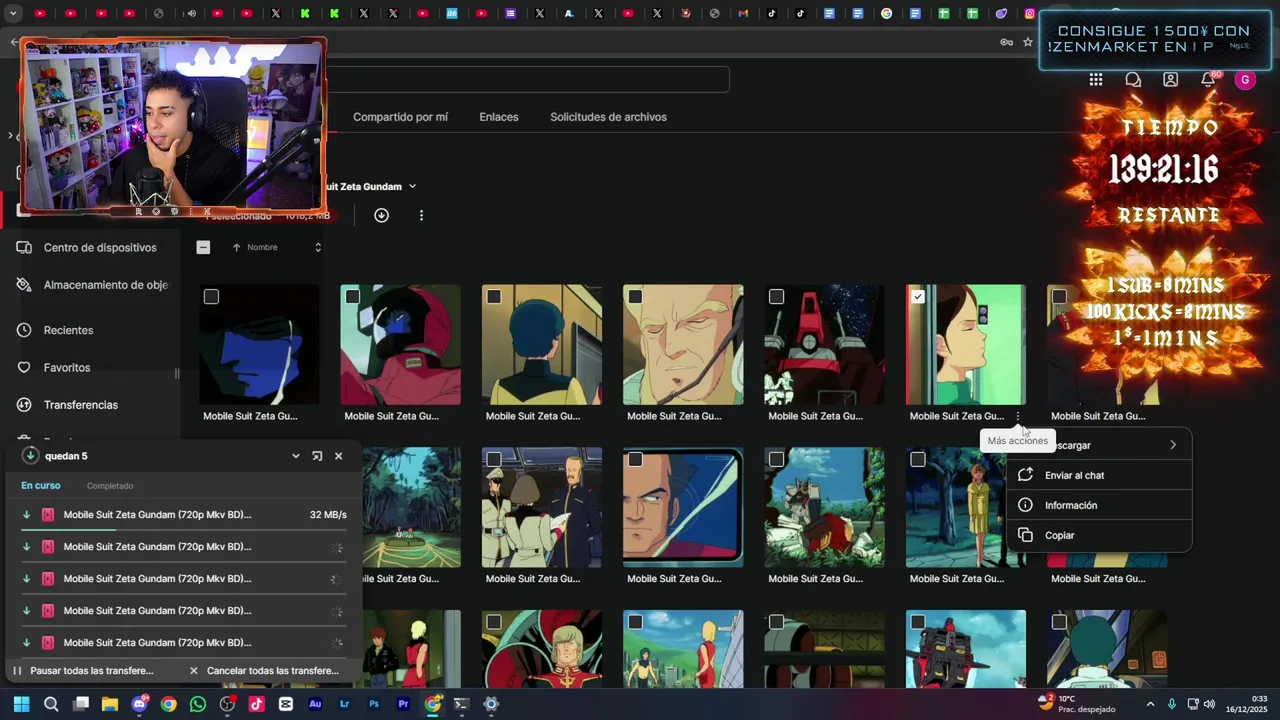Open Más acciones dots on selected file
The width and height of the screenshot is (1280, 720).
pos(1018,416)
